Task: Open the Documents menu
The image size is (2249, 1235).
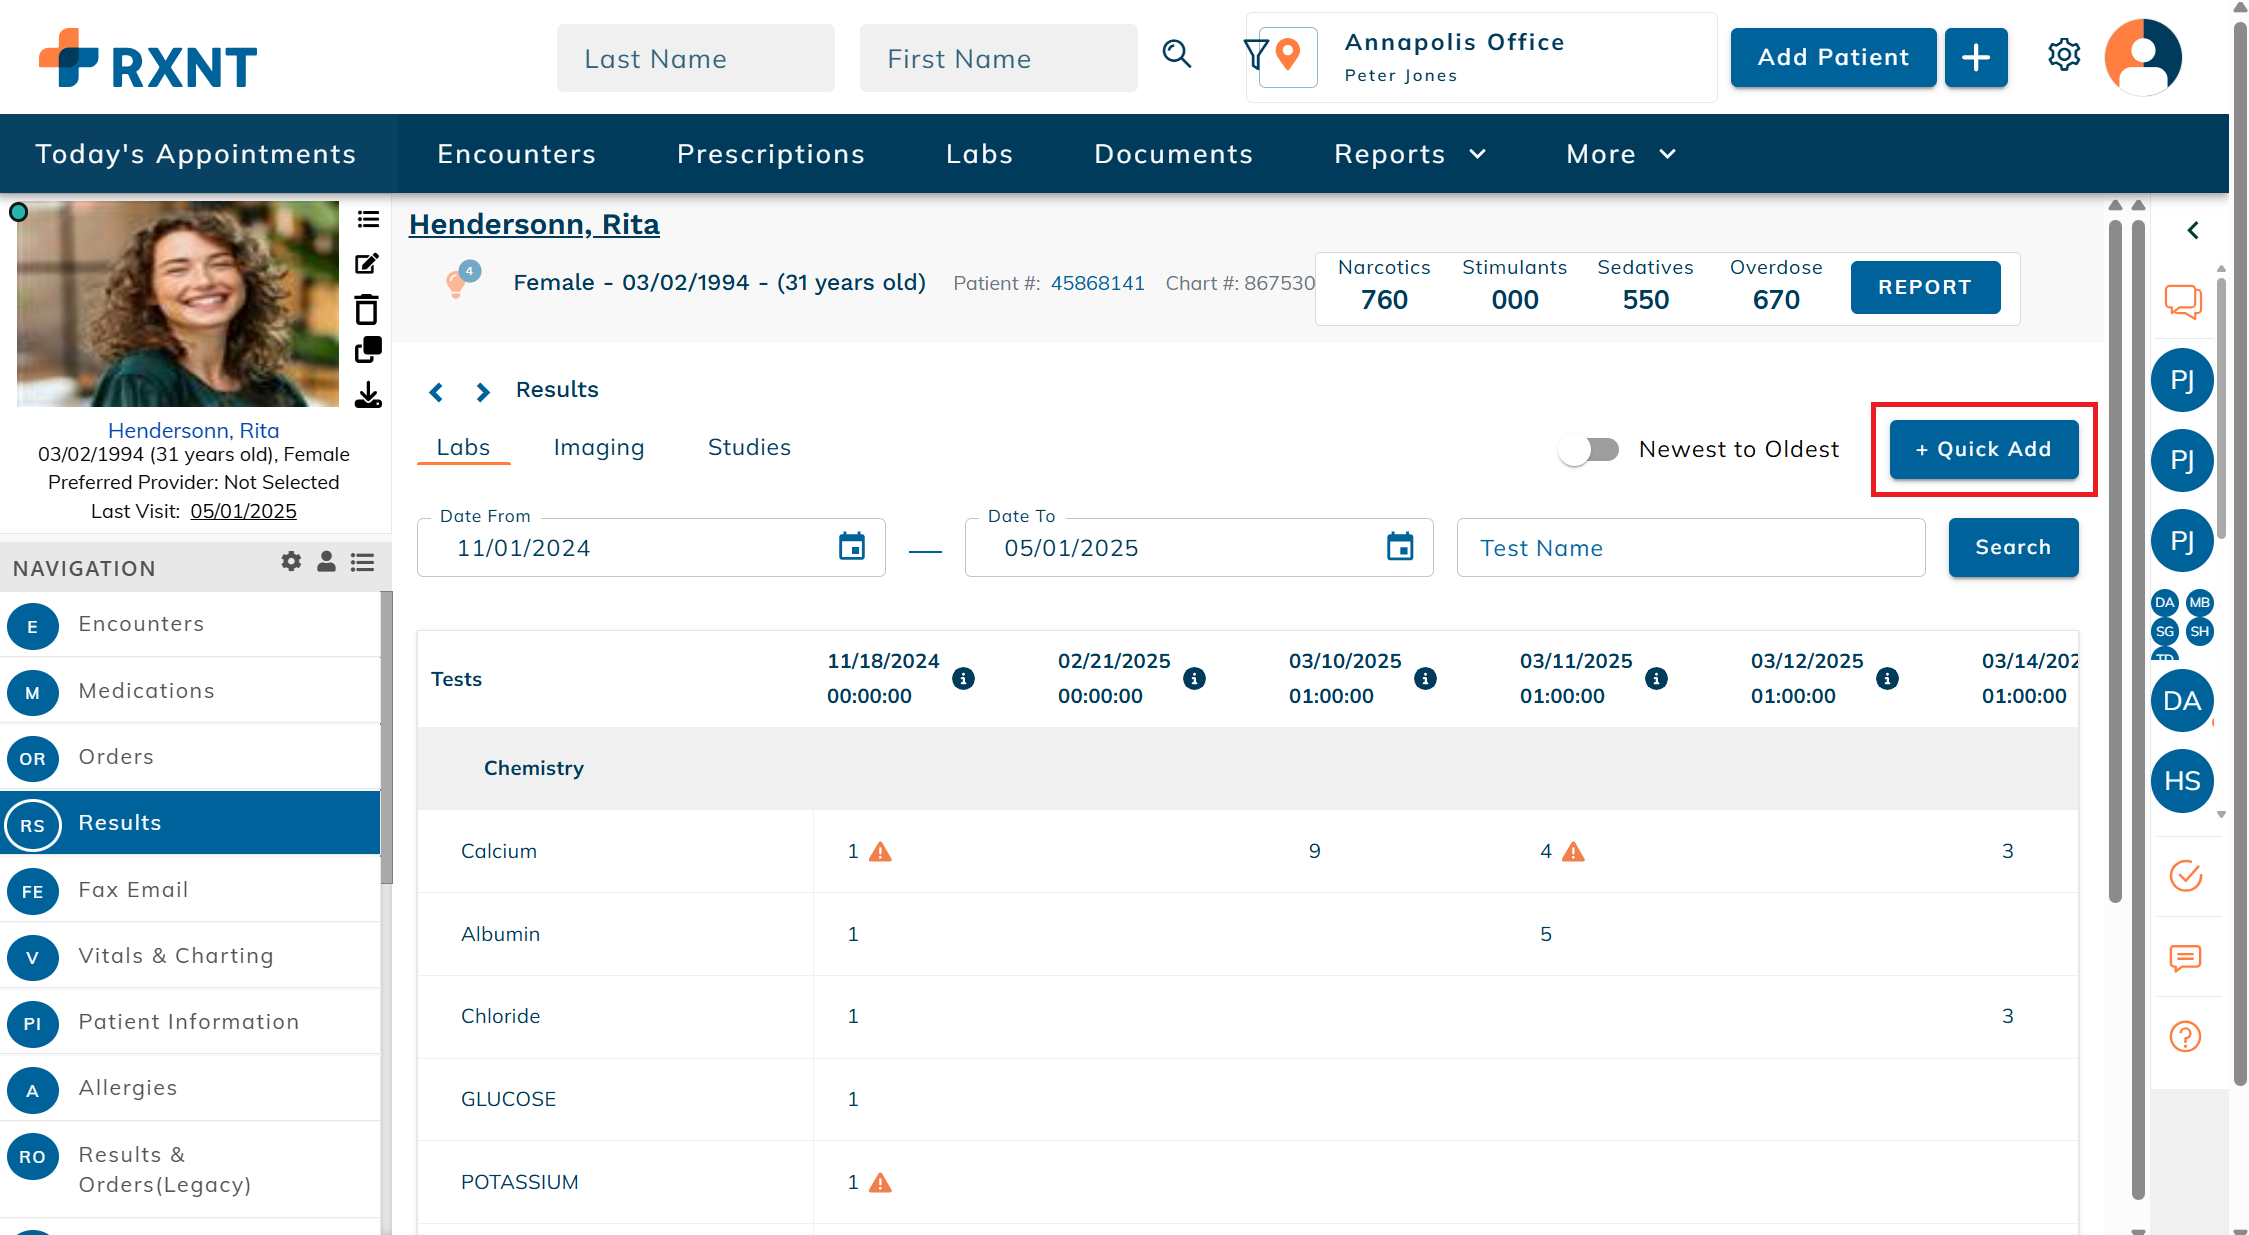Action: (x=1174, y=154)
